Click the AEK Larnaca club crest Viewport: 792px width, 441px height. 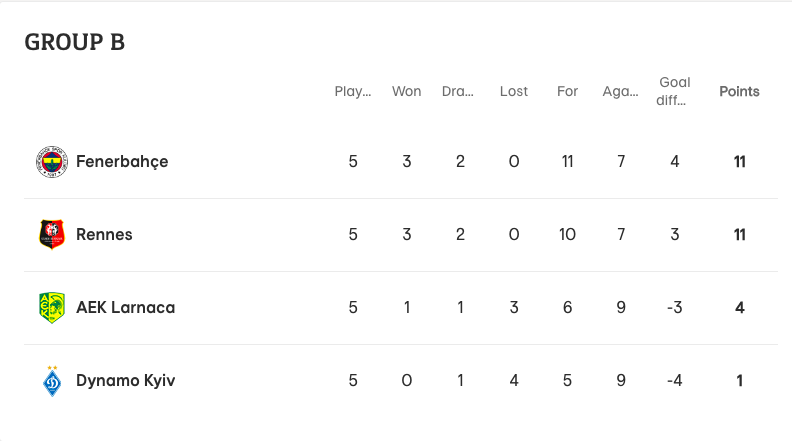click(51, 308)
